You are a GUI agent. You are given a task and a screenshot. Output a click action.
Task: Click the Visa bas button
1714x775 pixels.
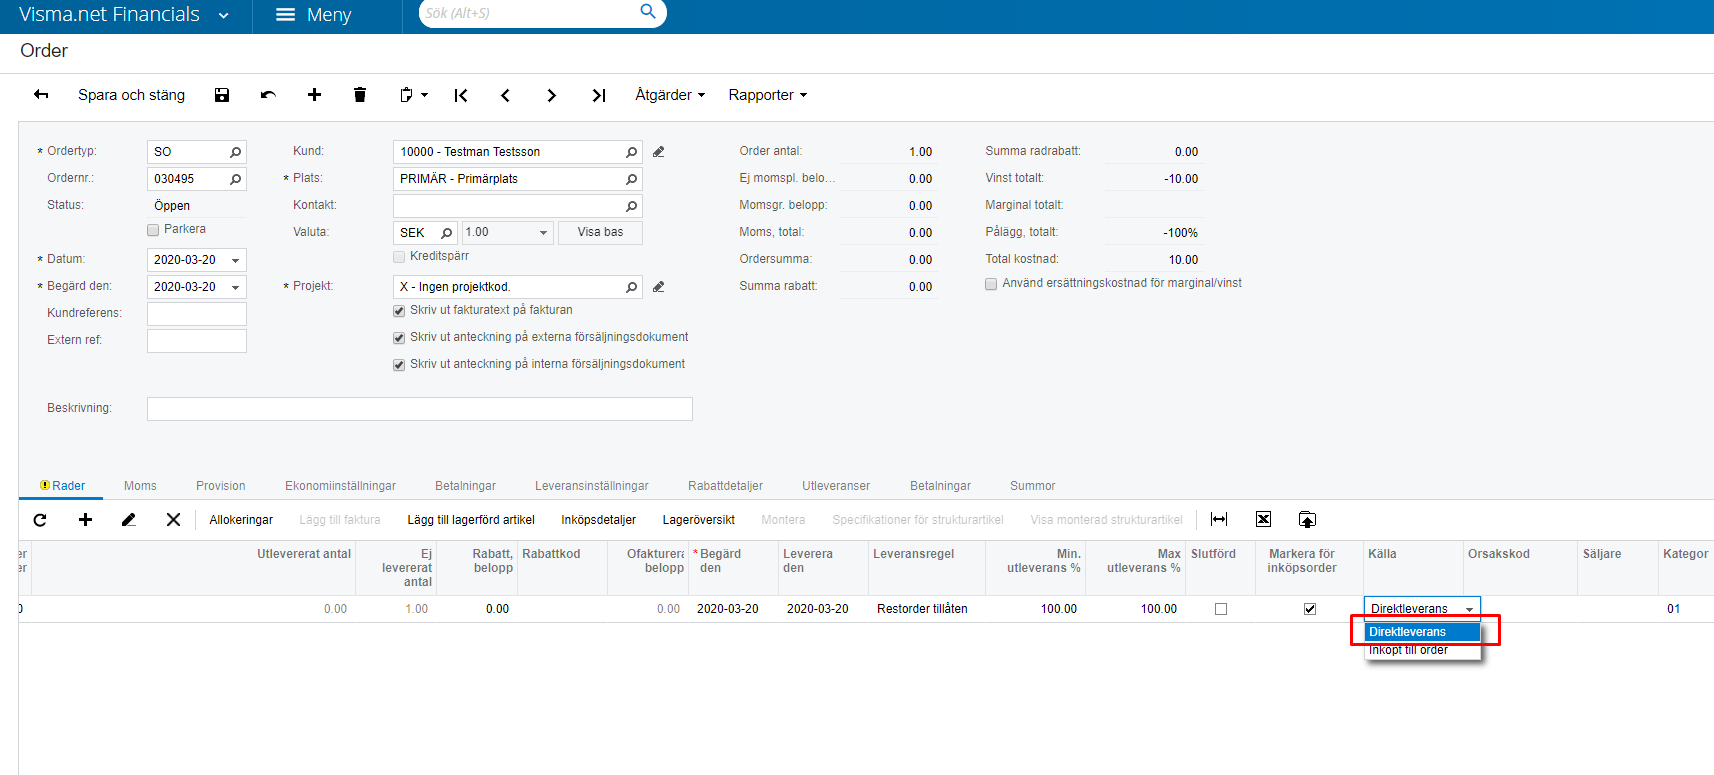click(x=600, y=232)
